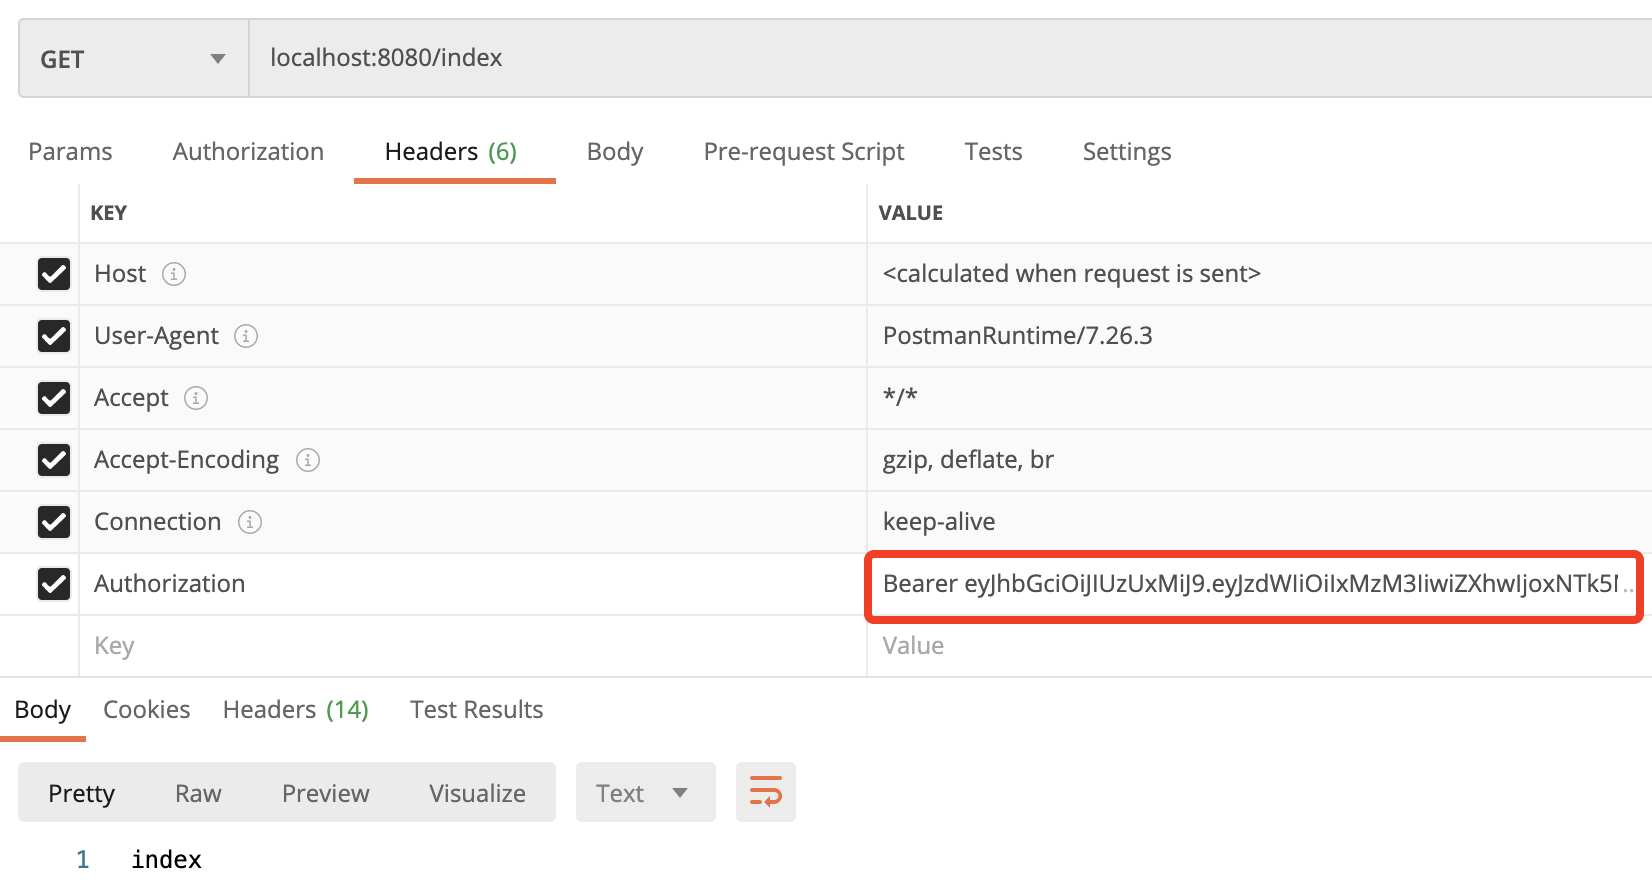The height and width of the screenshot is (890, 1652).
Task: Switch to the Pre-request Script tab
Action: point(803,152)
